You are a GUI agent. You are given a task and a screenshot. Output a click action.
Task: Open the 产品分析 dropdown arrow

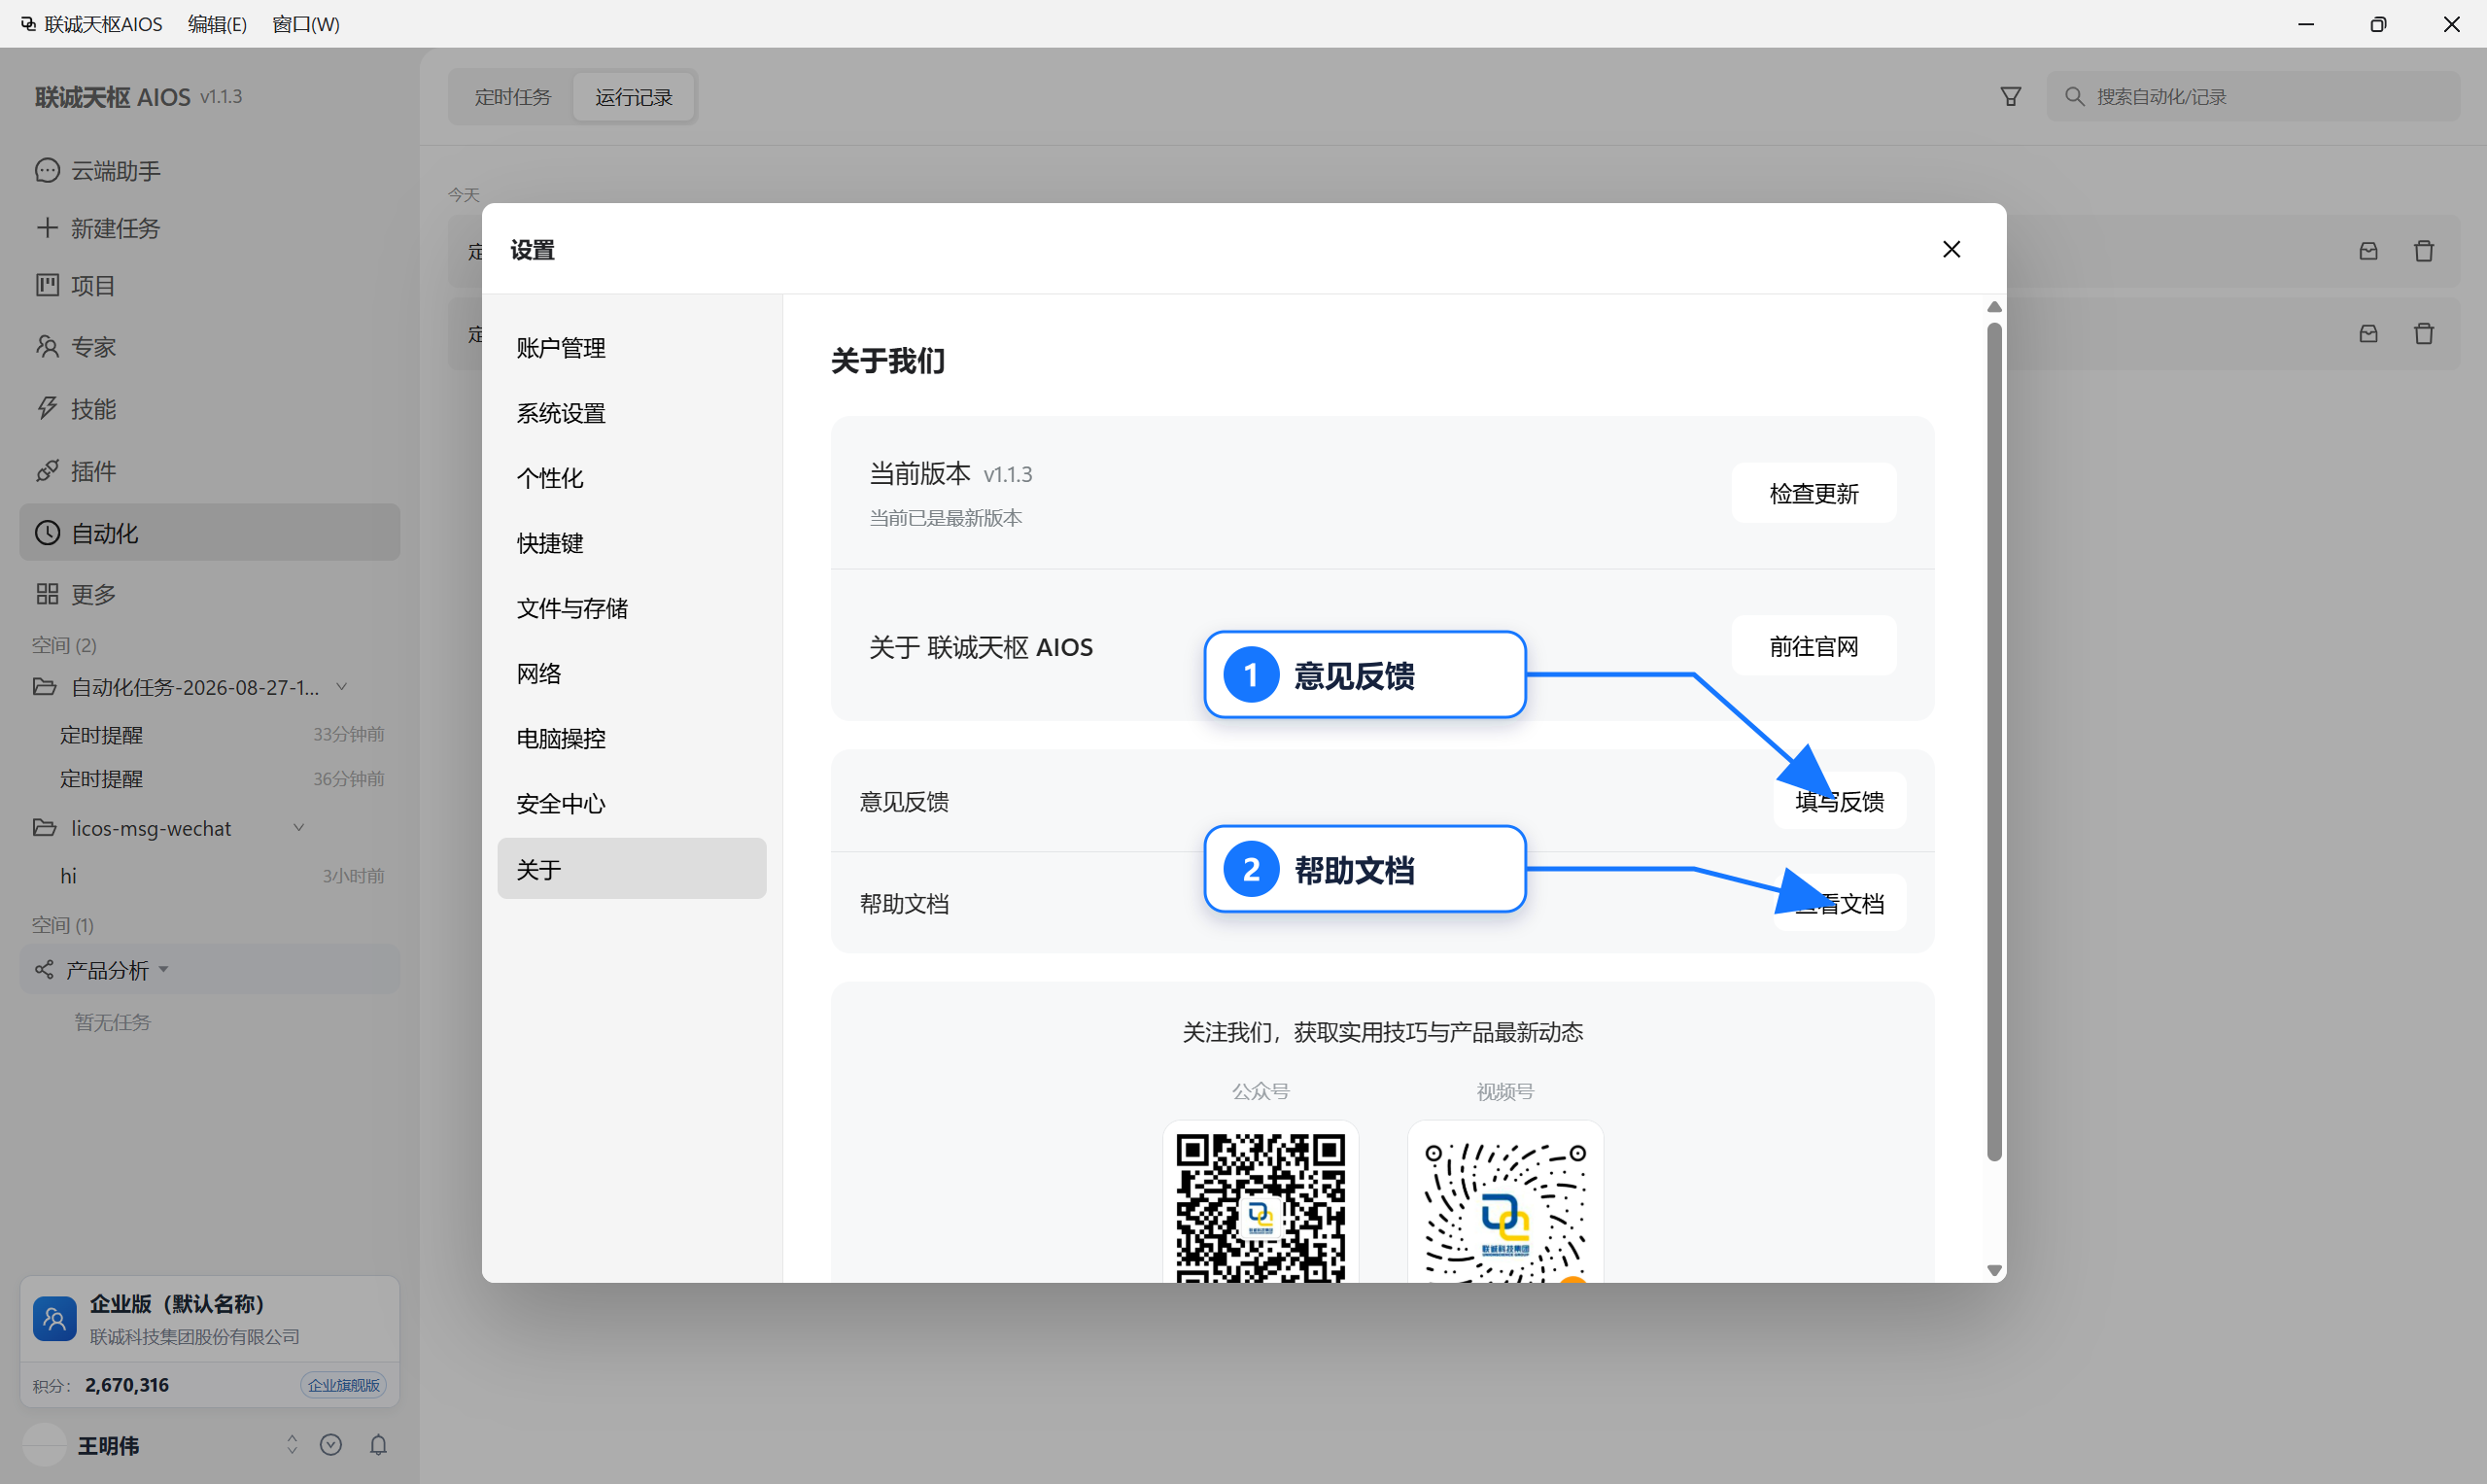164,970
